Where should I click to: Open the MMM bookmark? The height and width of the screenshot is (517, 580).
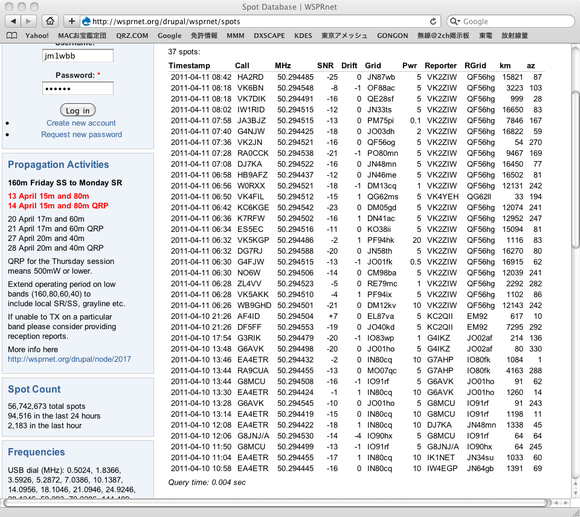pos(235,36)
